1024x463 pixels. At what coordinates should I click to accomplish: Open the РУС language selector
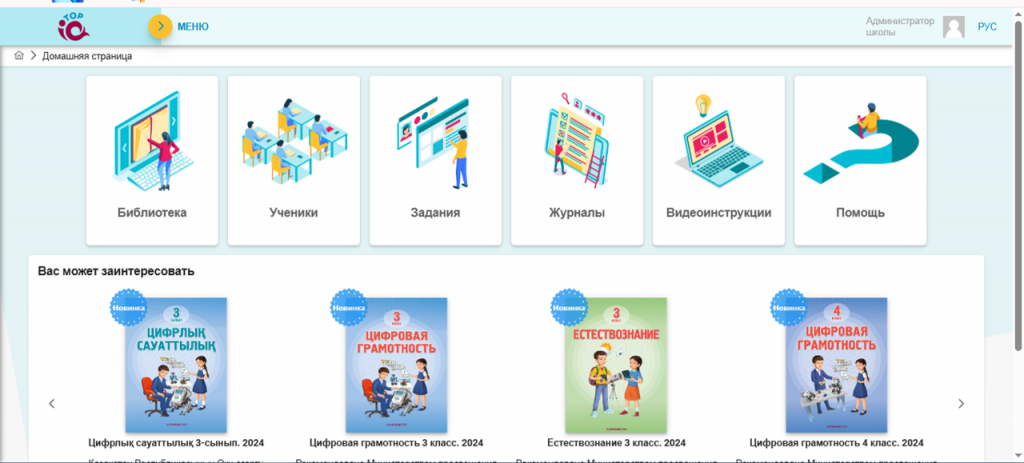(987, 27)
